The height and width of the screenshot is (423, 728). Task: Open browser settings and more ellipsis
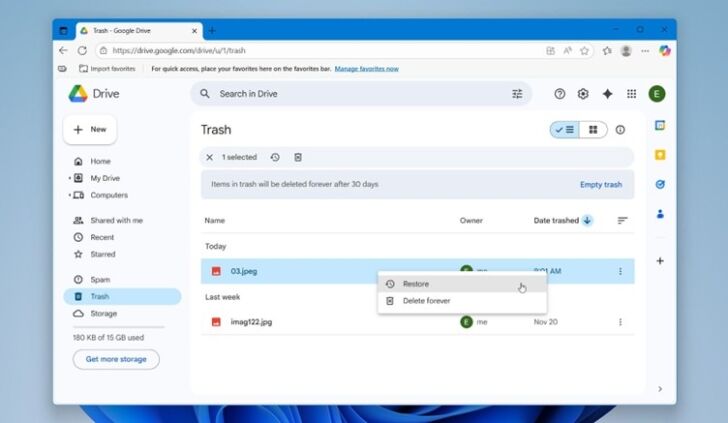coord(645,51)
